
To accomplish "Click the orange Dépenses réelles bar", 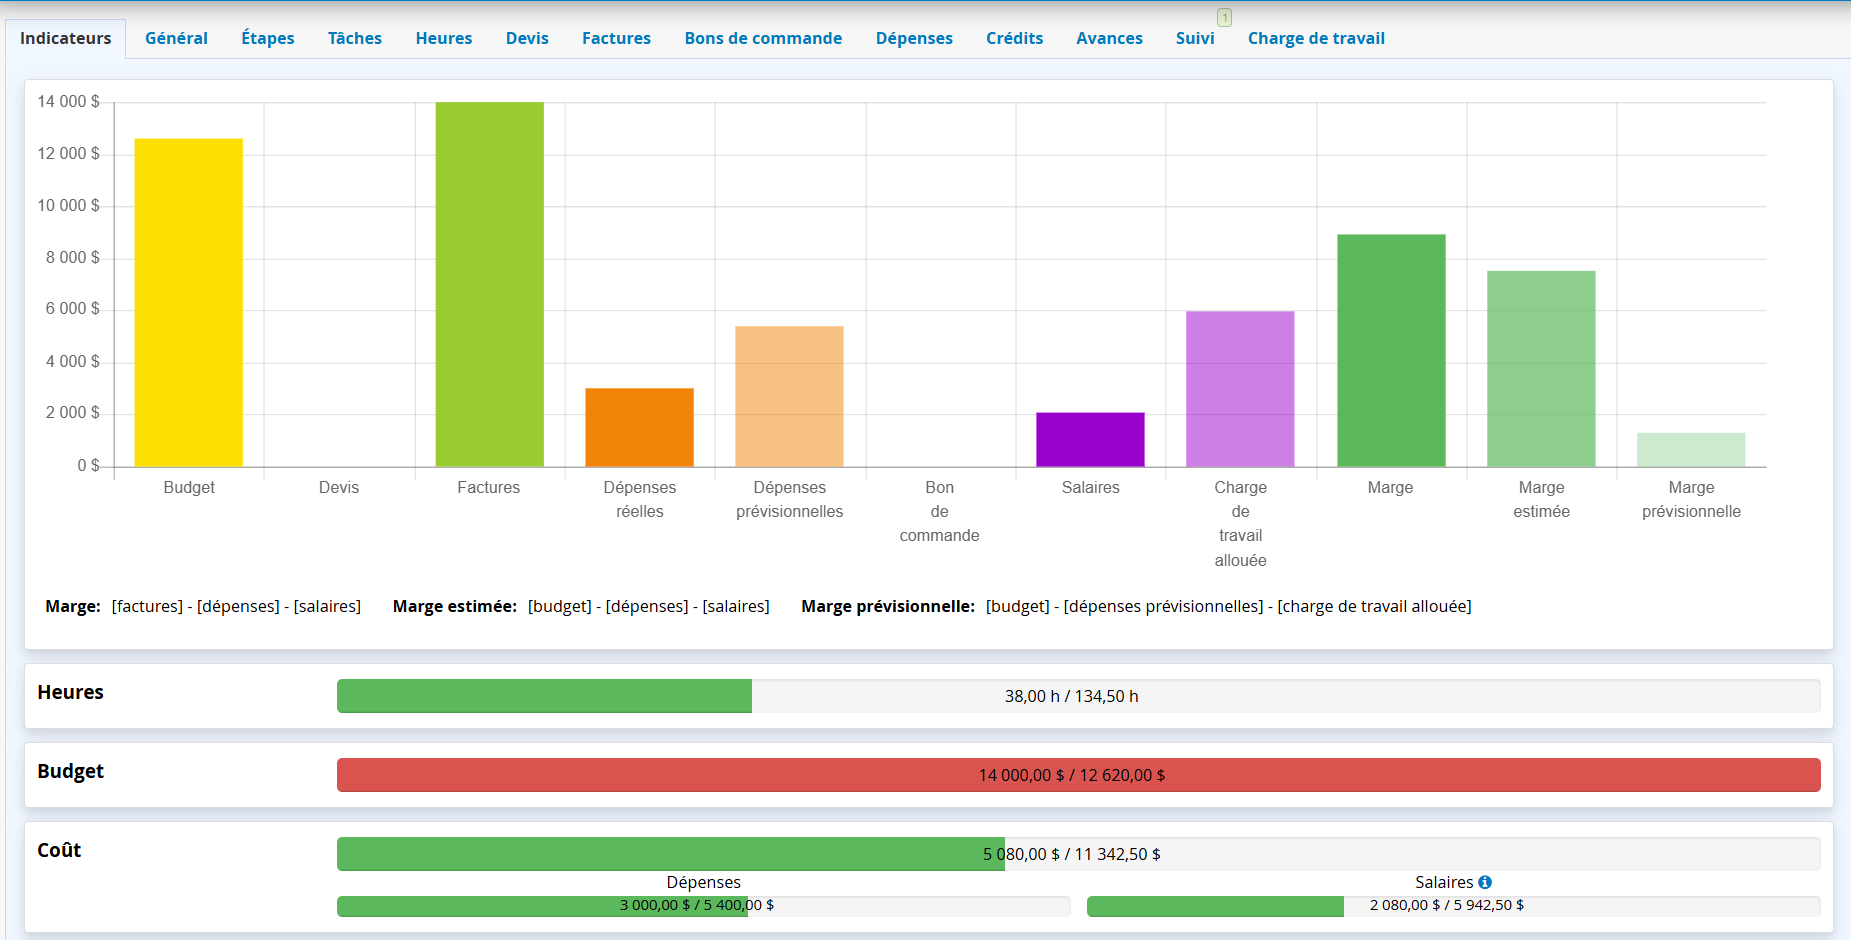I will (x=639, y=427).
